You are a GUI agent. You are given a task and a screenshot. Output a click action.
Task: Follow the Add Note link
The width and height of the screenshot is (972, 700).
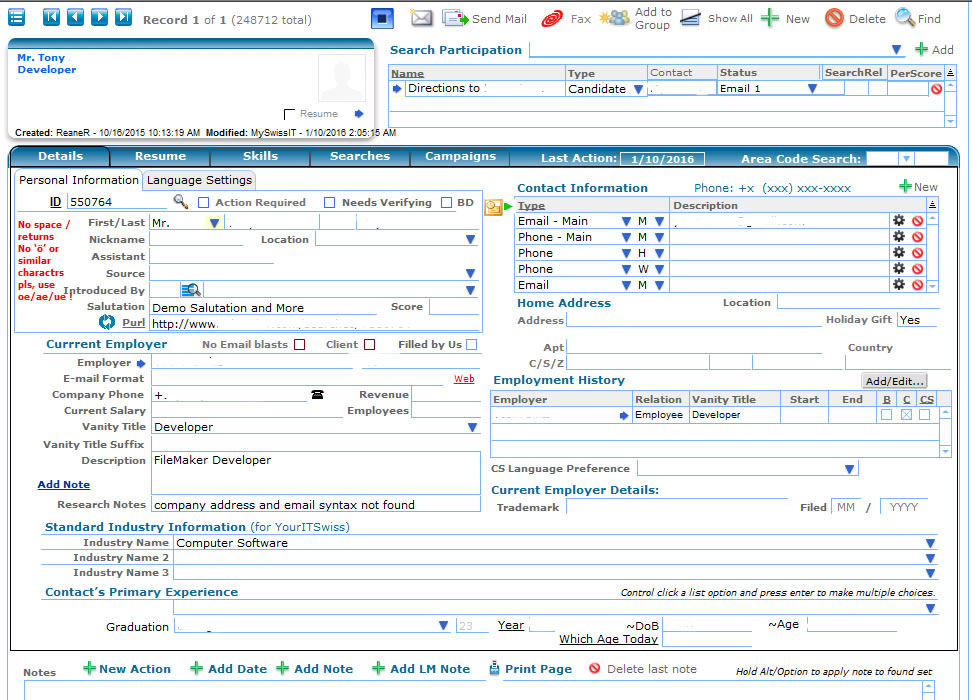pos(63,484)
